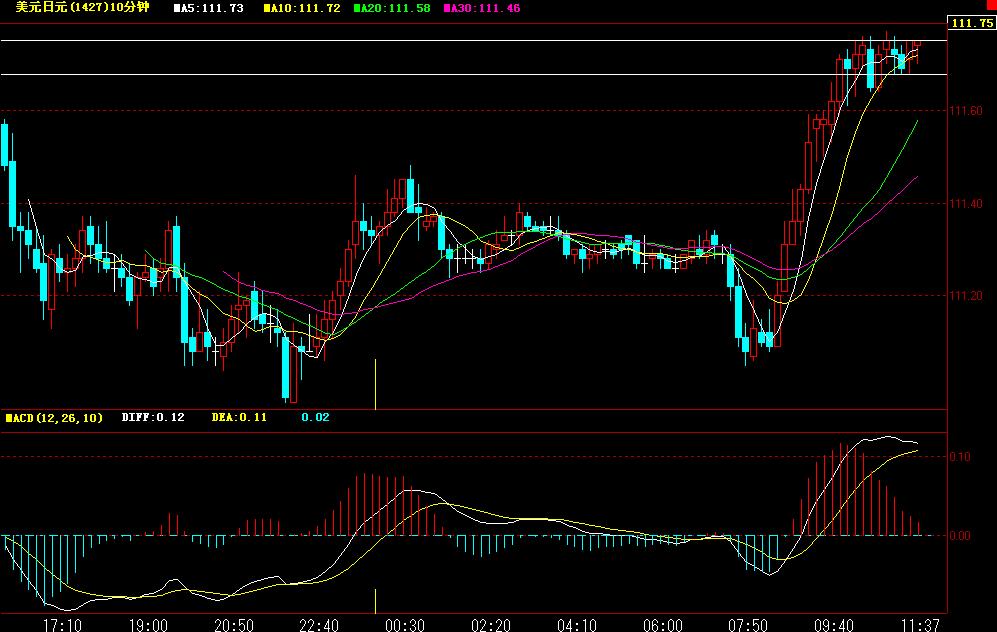Screen dimensions: 997x632
Task: Click the 07:50 time axis label
Action: coord(748,625)
